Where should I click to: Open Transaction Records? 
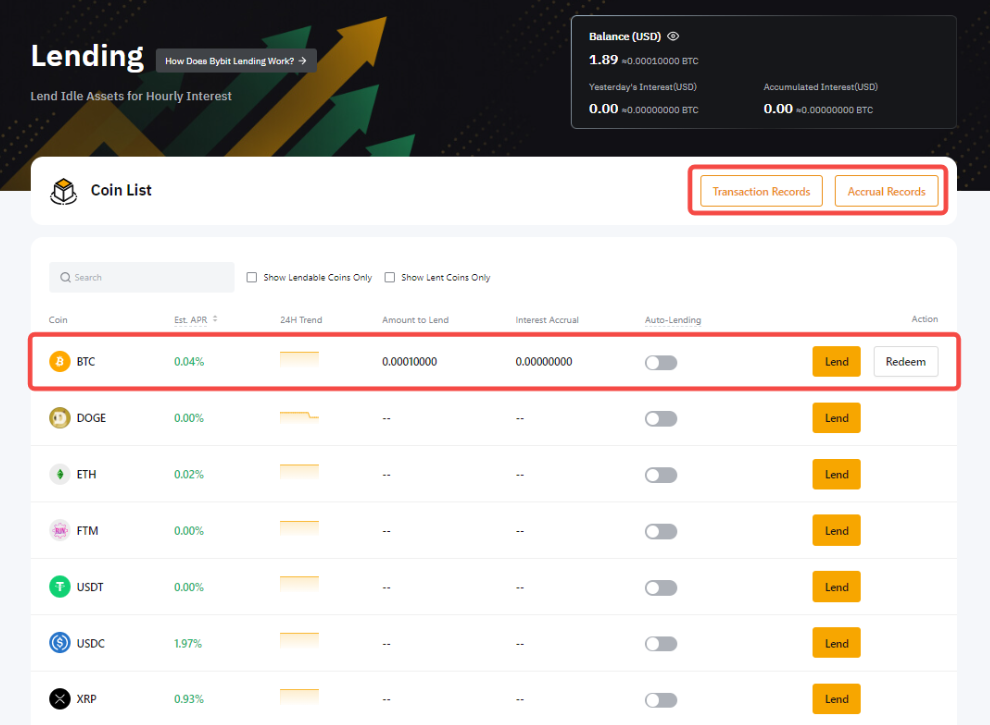(x=761, y=191)
